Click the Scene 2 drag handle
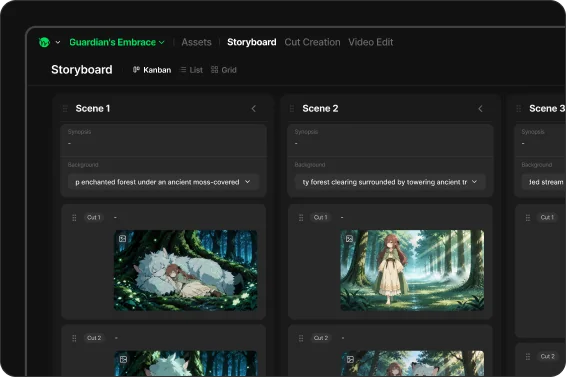 click(x=292, y=109)
